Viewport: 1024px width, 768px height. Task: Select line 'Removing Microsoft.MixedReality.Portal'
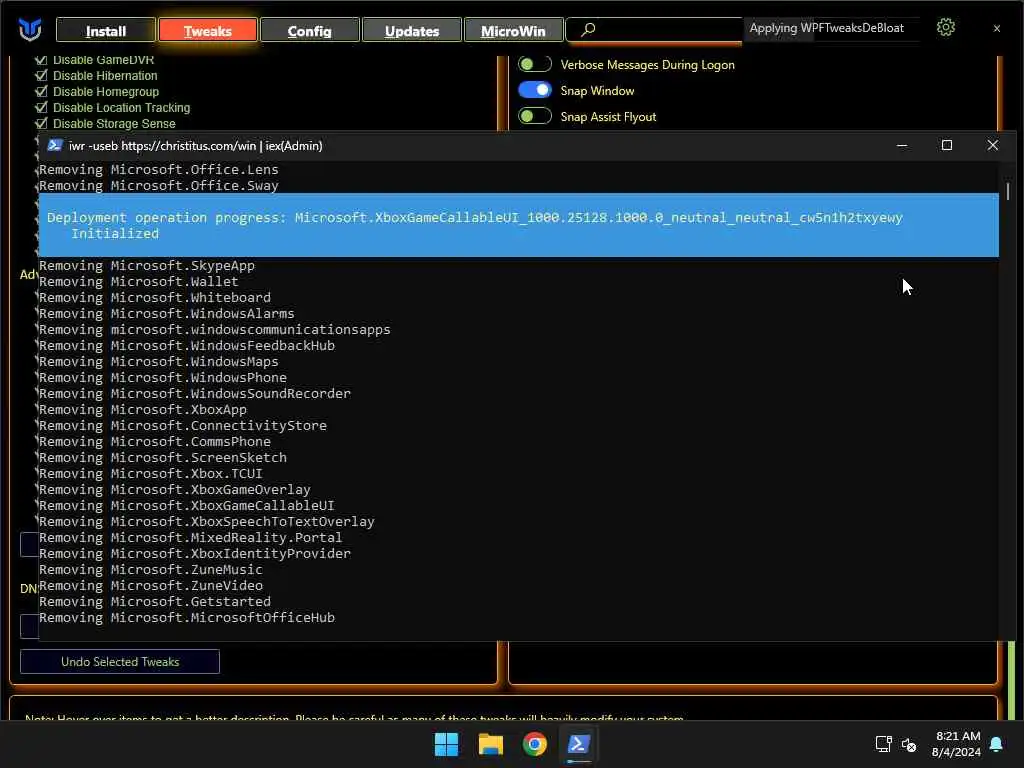pyautogui.click(x=191, y=537)
